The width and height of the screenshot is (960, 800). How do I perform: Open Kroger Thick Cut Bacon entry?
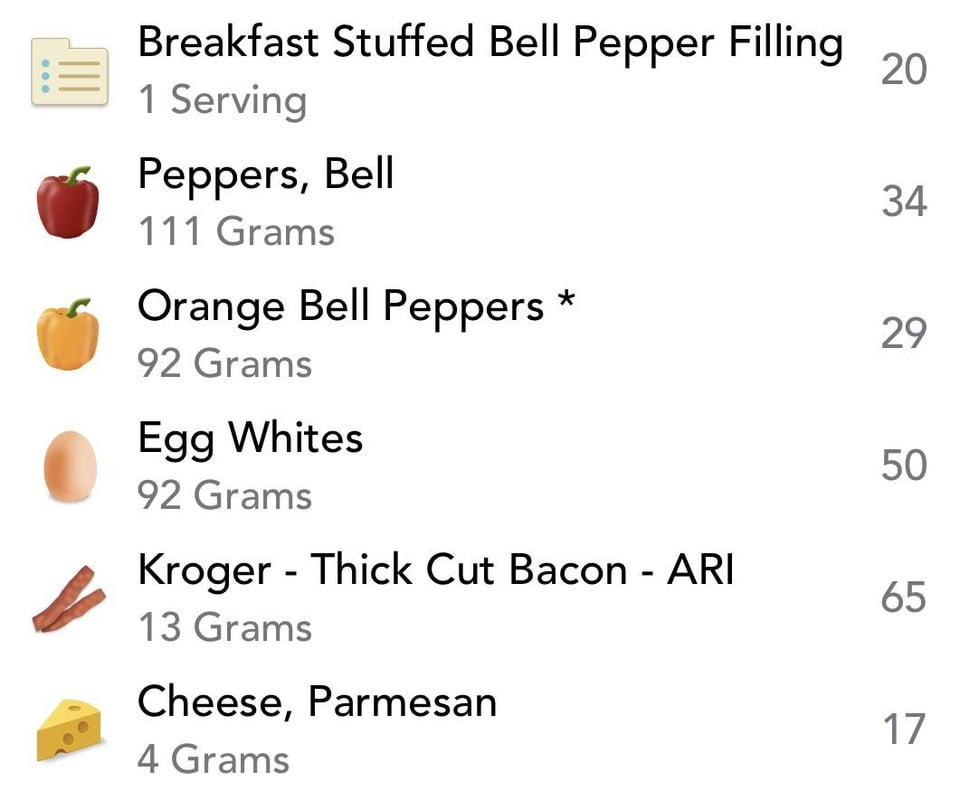(435, 571)
